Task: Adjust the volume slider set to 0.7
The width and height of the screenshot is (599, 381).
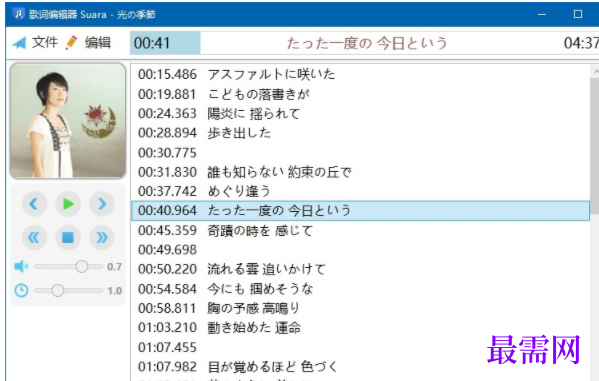Action: point(69,266)
